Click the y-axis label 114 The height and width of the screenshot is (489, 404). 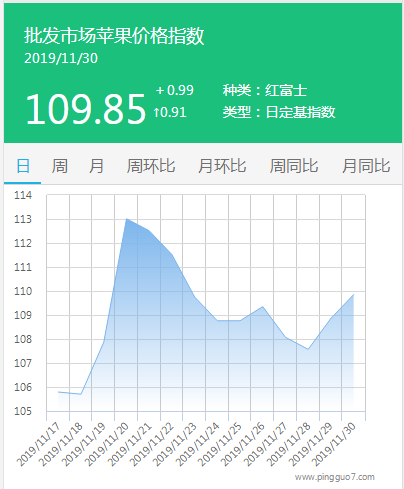[x=23, y=195]
